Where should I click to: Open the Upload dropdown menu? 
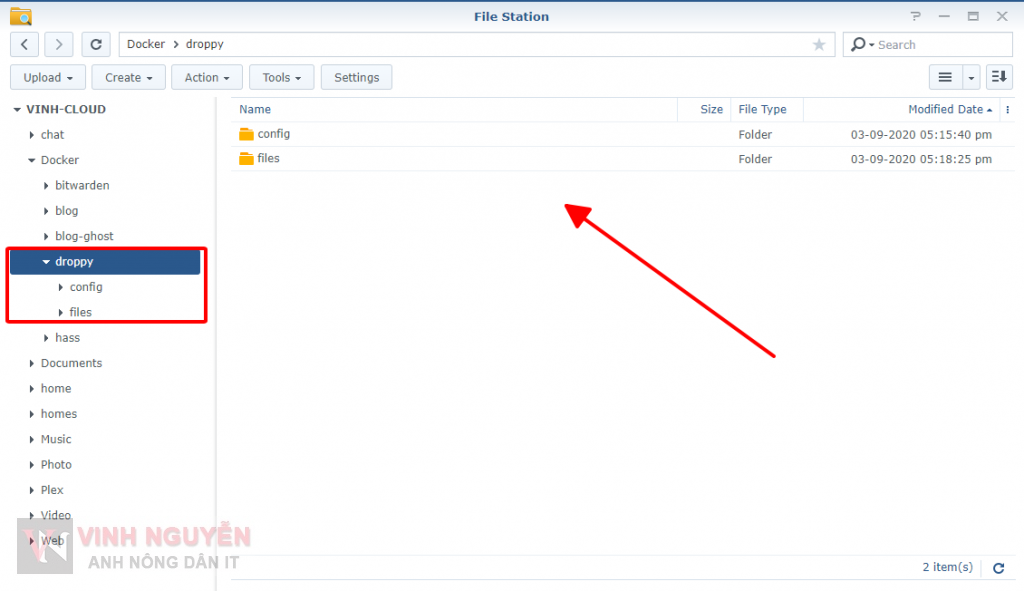[x=48, y=77]
